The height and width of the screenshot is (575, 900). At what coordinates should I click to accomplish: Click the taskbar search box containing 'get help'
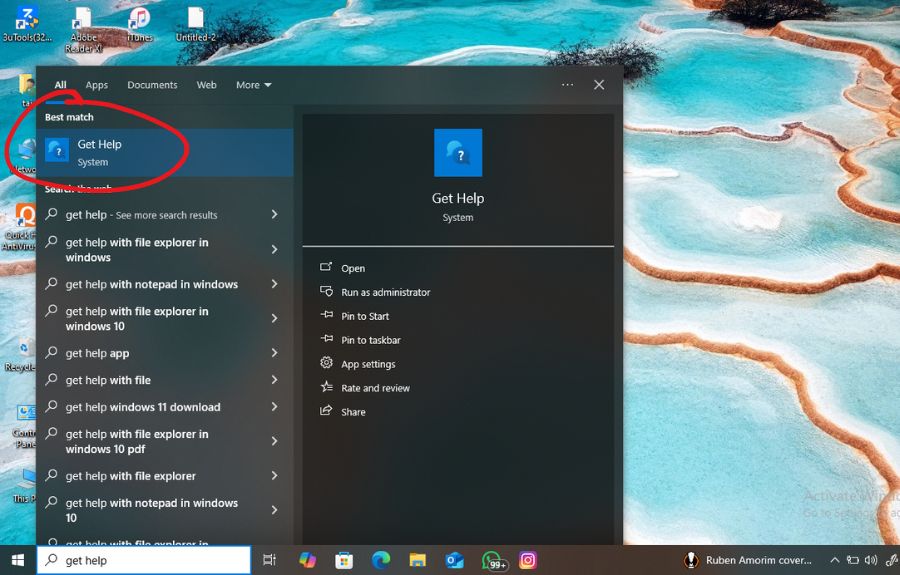(144, 560)
